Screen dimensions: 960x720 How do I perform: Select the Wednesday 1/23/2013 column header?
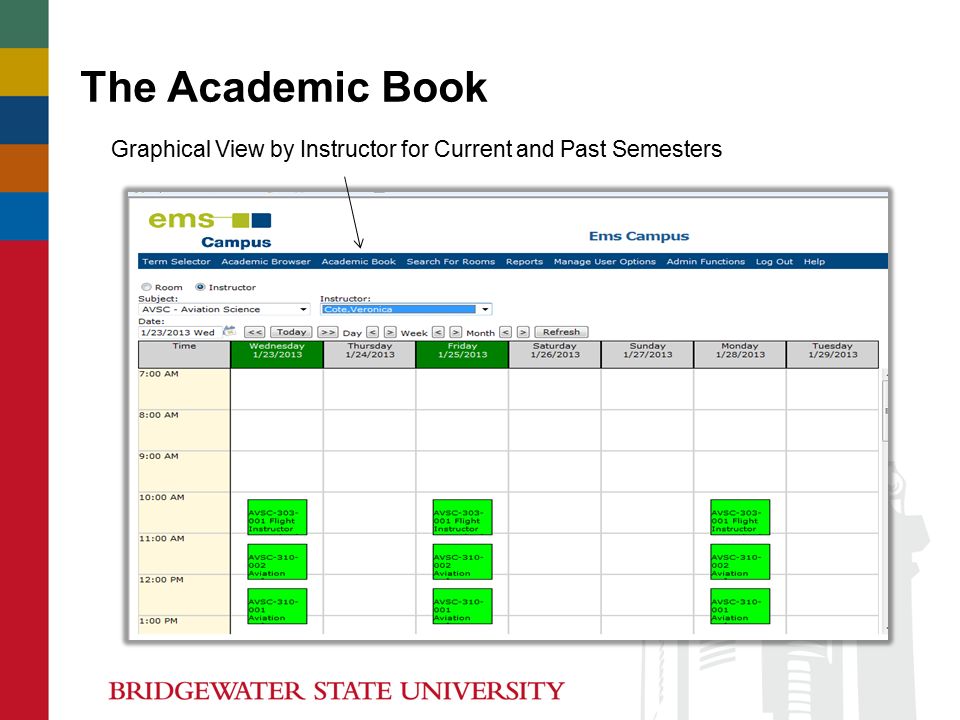(277, 354)
